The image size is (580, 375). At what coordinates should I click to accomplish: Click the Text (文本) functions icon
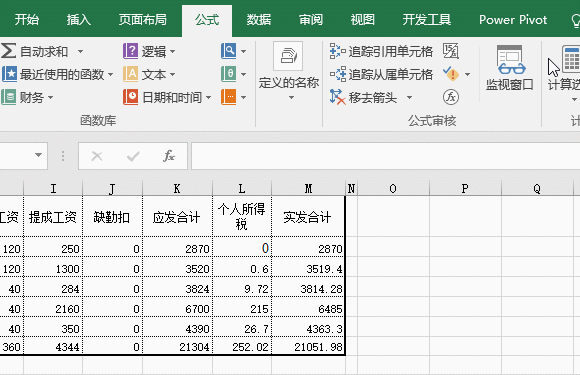click(131, 74)
